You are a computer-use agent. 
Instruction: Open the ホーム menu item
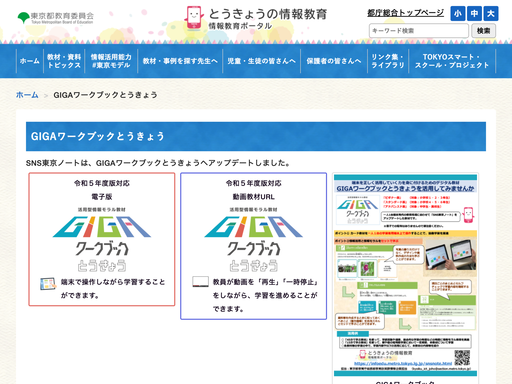pos(30,61)
